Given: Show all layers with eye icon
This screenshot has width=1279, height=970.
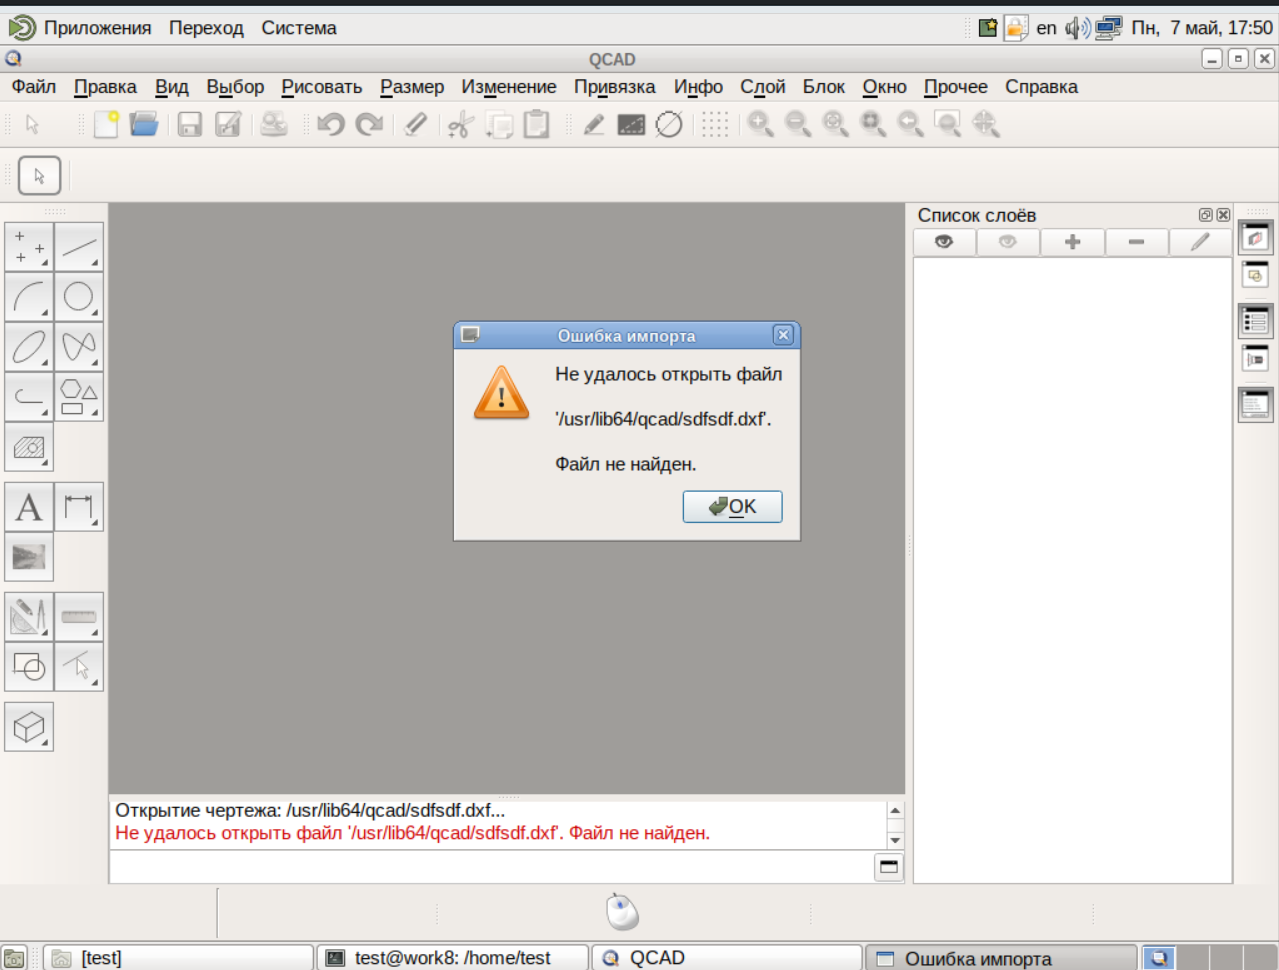Looking at the screenshot, I should 944,242.
